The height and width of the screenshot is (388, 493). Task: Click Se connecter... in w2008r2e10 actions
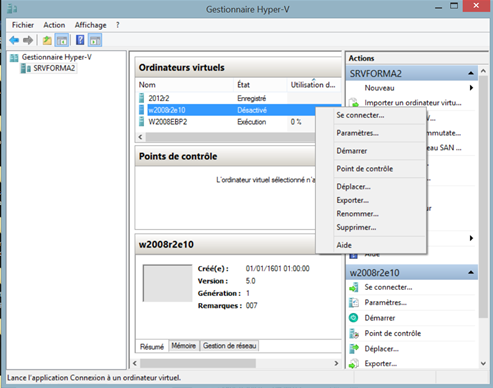pyautogui.click(x=388, y=287)
